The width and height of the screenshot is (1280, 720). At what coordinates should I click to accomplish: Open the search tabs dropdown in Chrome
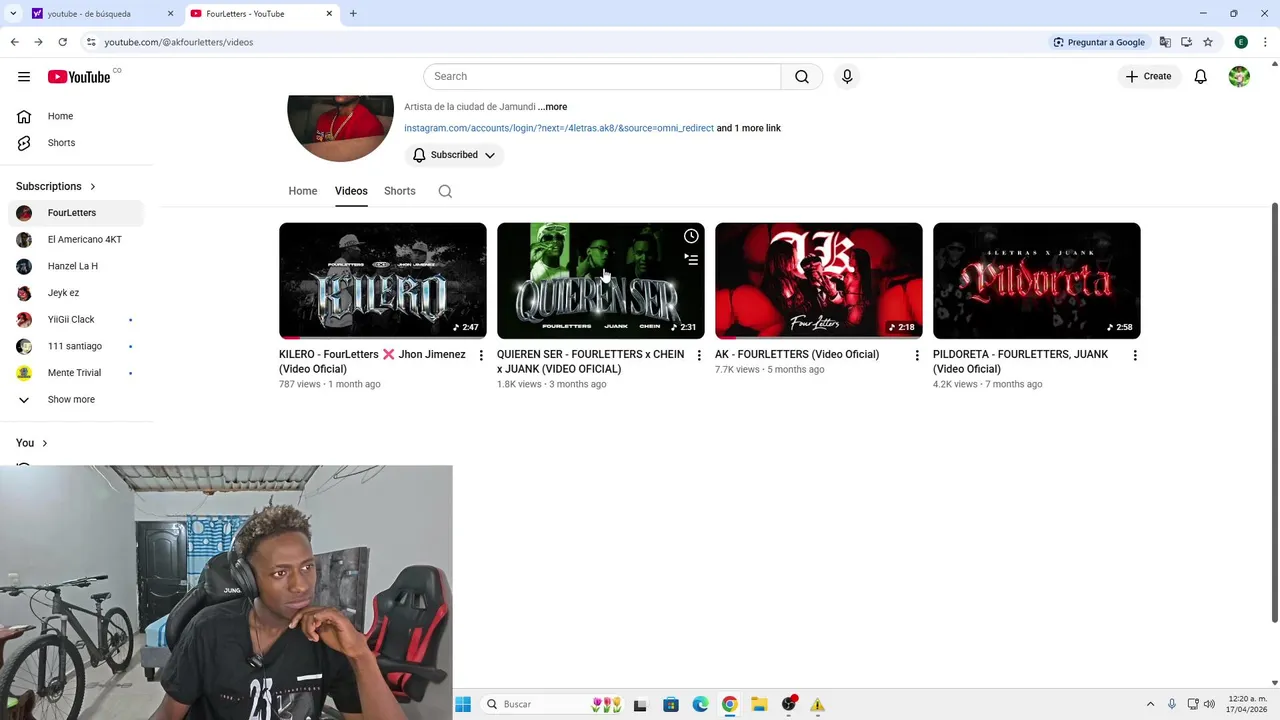point(14,14)
